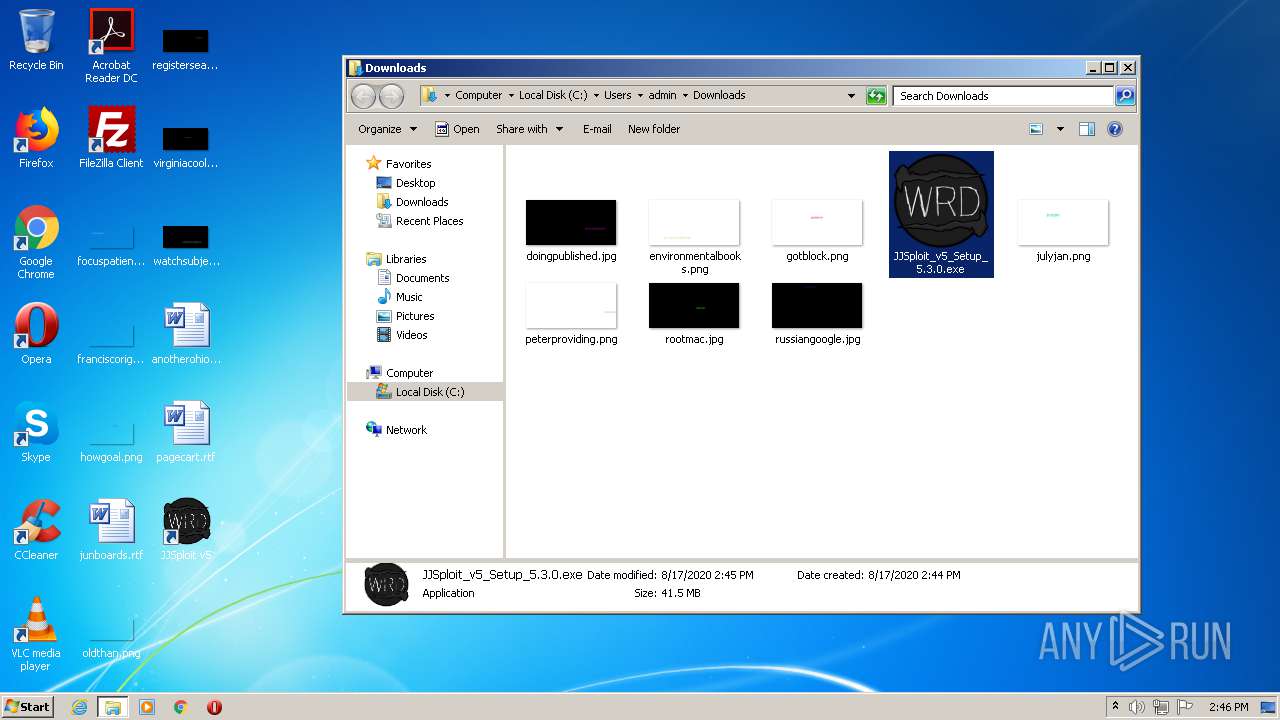
Task: Open the Opera desktop shortcut
Action: pos(36,334)
